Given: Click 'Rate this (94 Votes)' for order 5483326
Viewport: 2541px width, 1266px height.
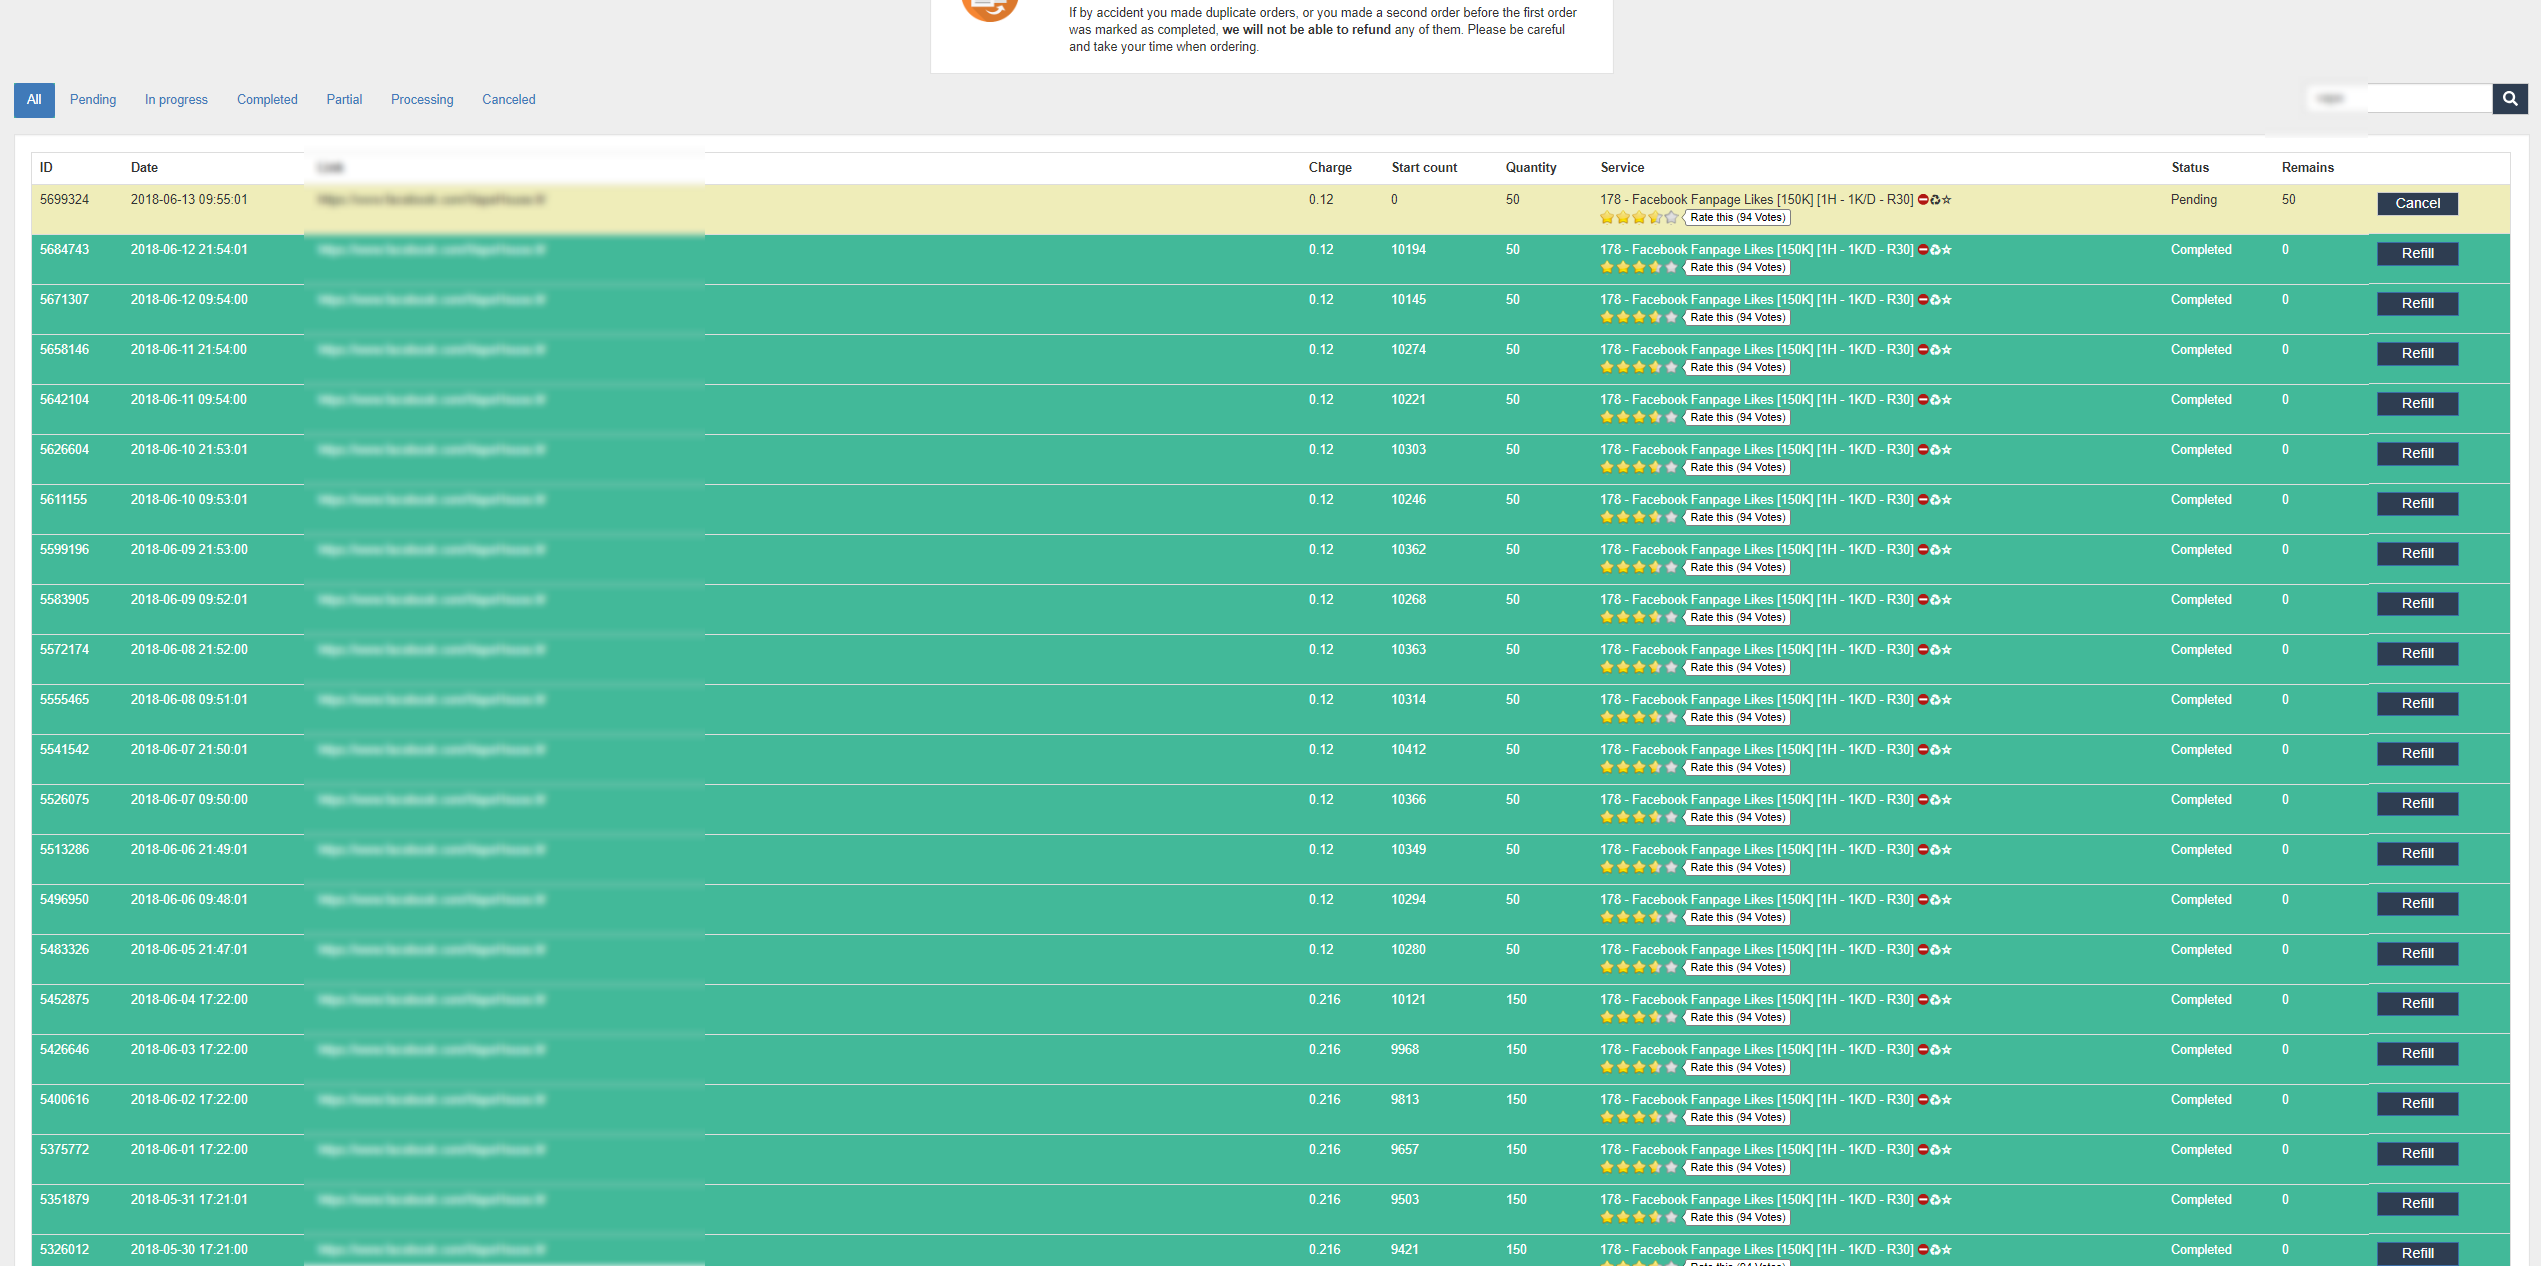Looking at the screenshot, I should [1737, 967].
